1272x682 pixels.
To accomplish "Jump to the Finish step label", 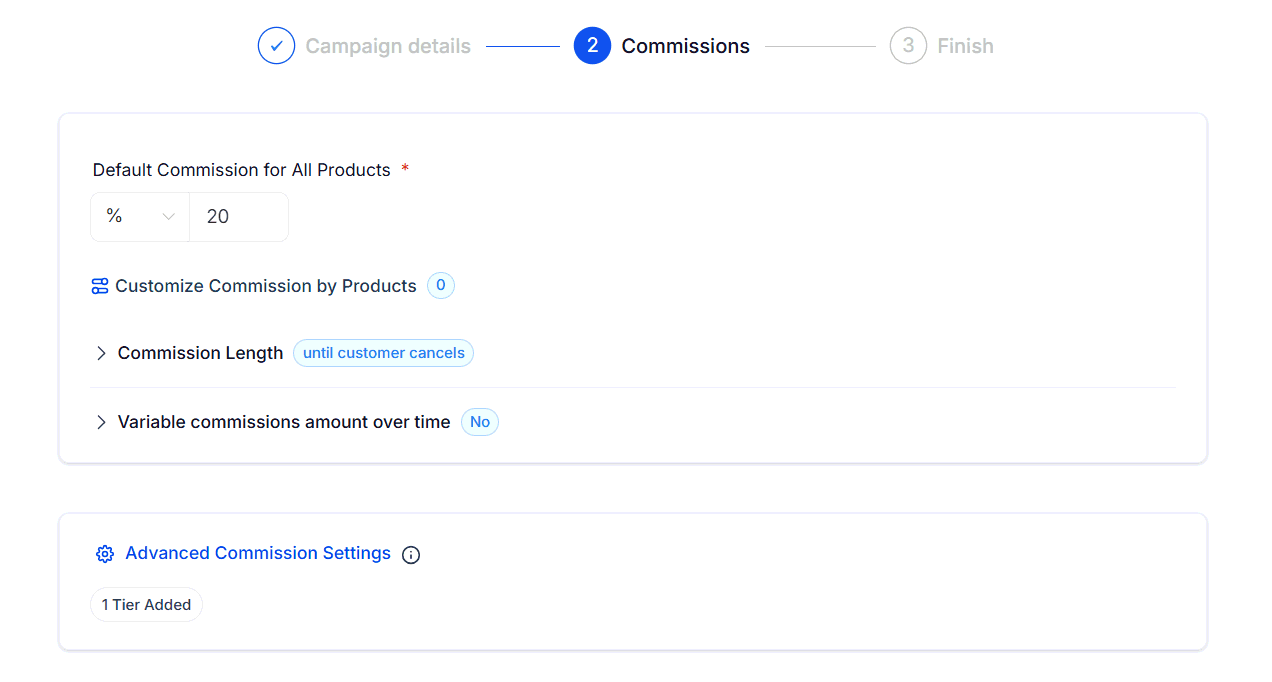I will pyautogui.click(x=965, y=46).
